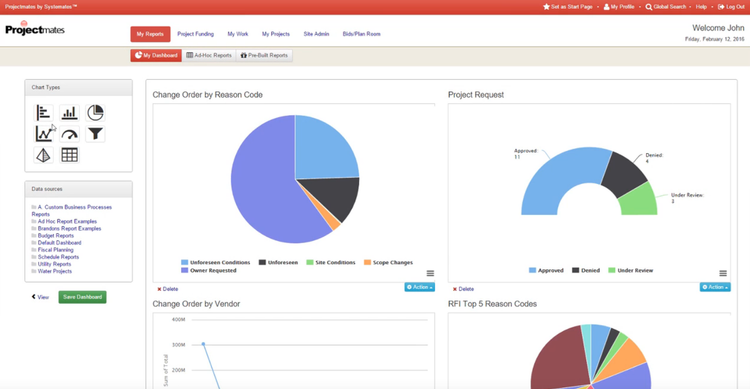750x389 pixels.
Task: Open Action dropdown under Project Request chart
Action: (x=715, y=287)
